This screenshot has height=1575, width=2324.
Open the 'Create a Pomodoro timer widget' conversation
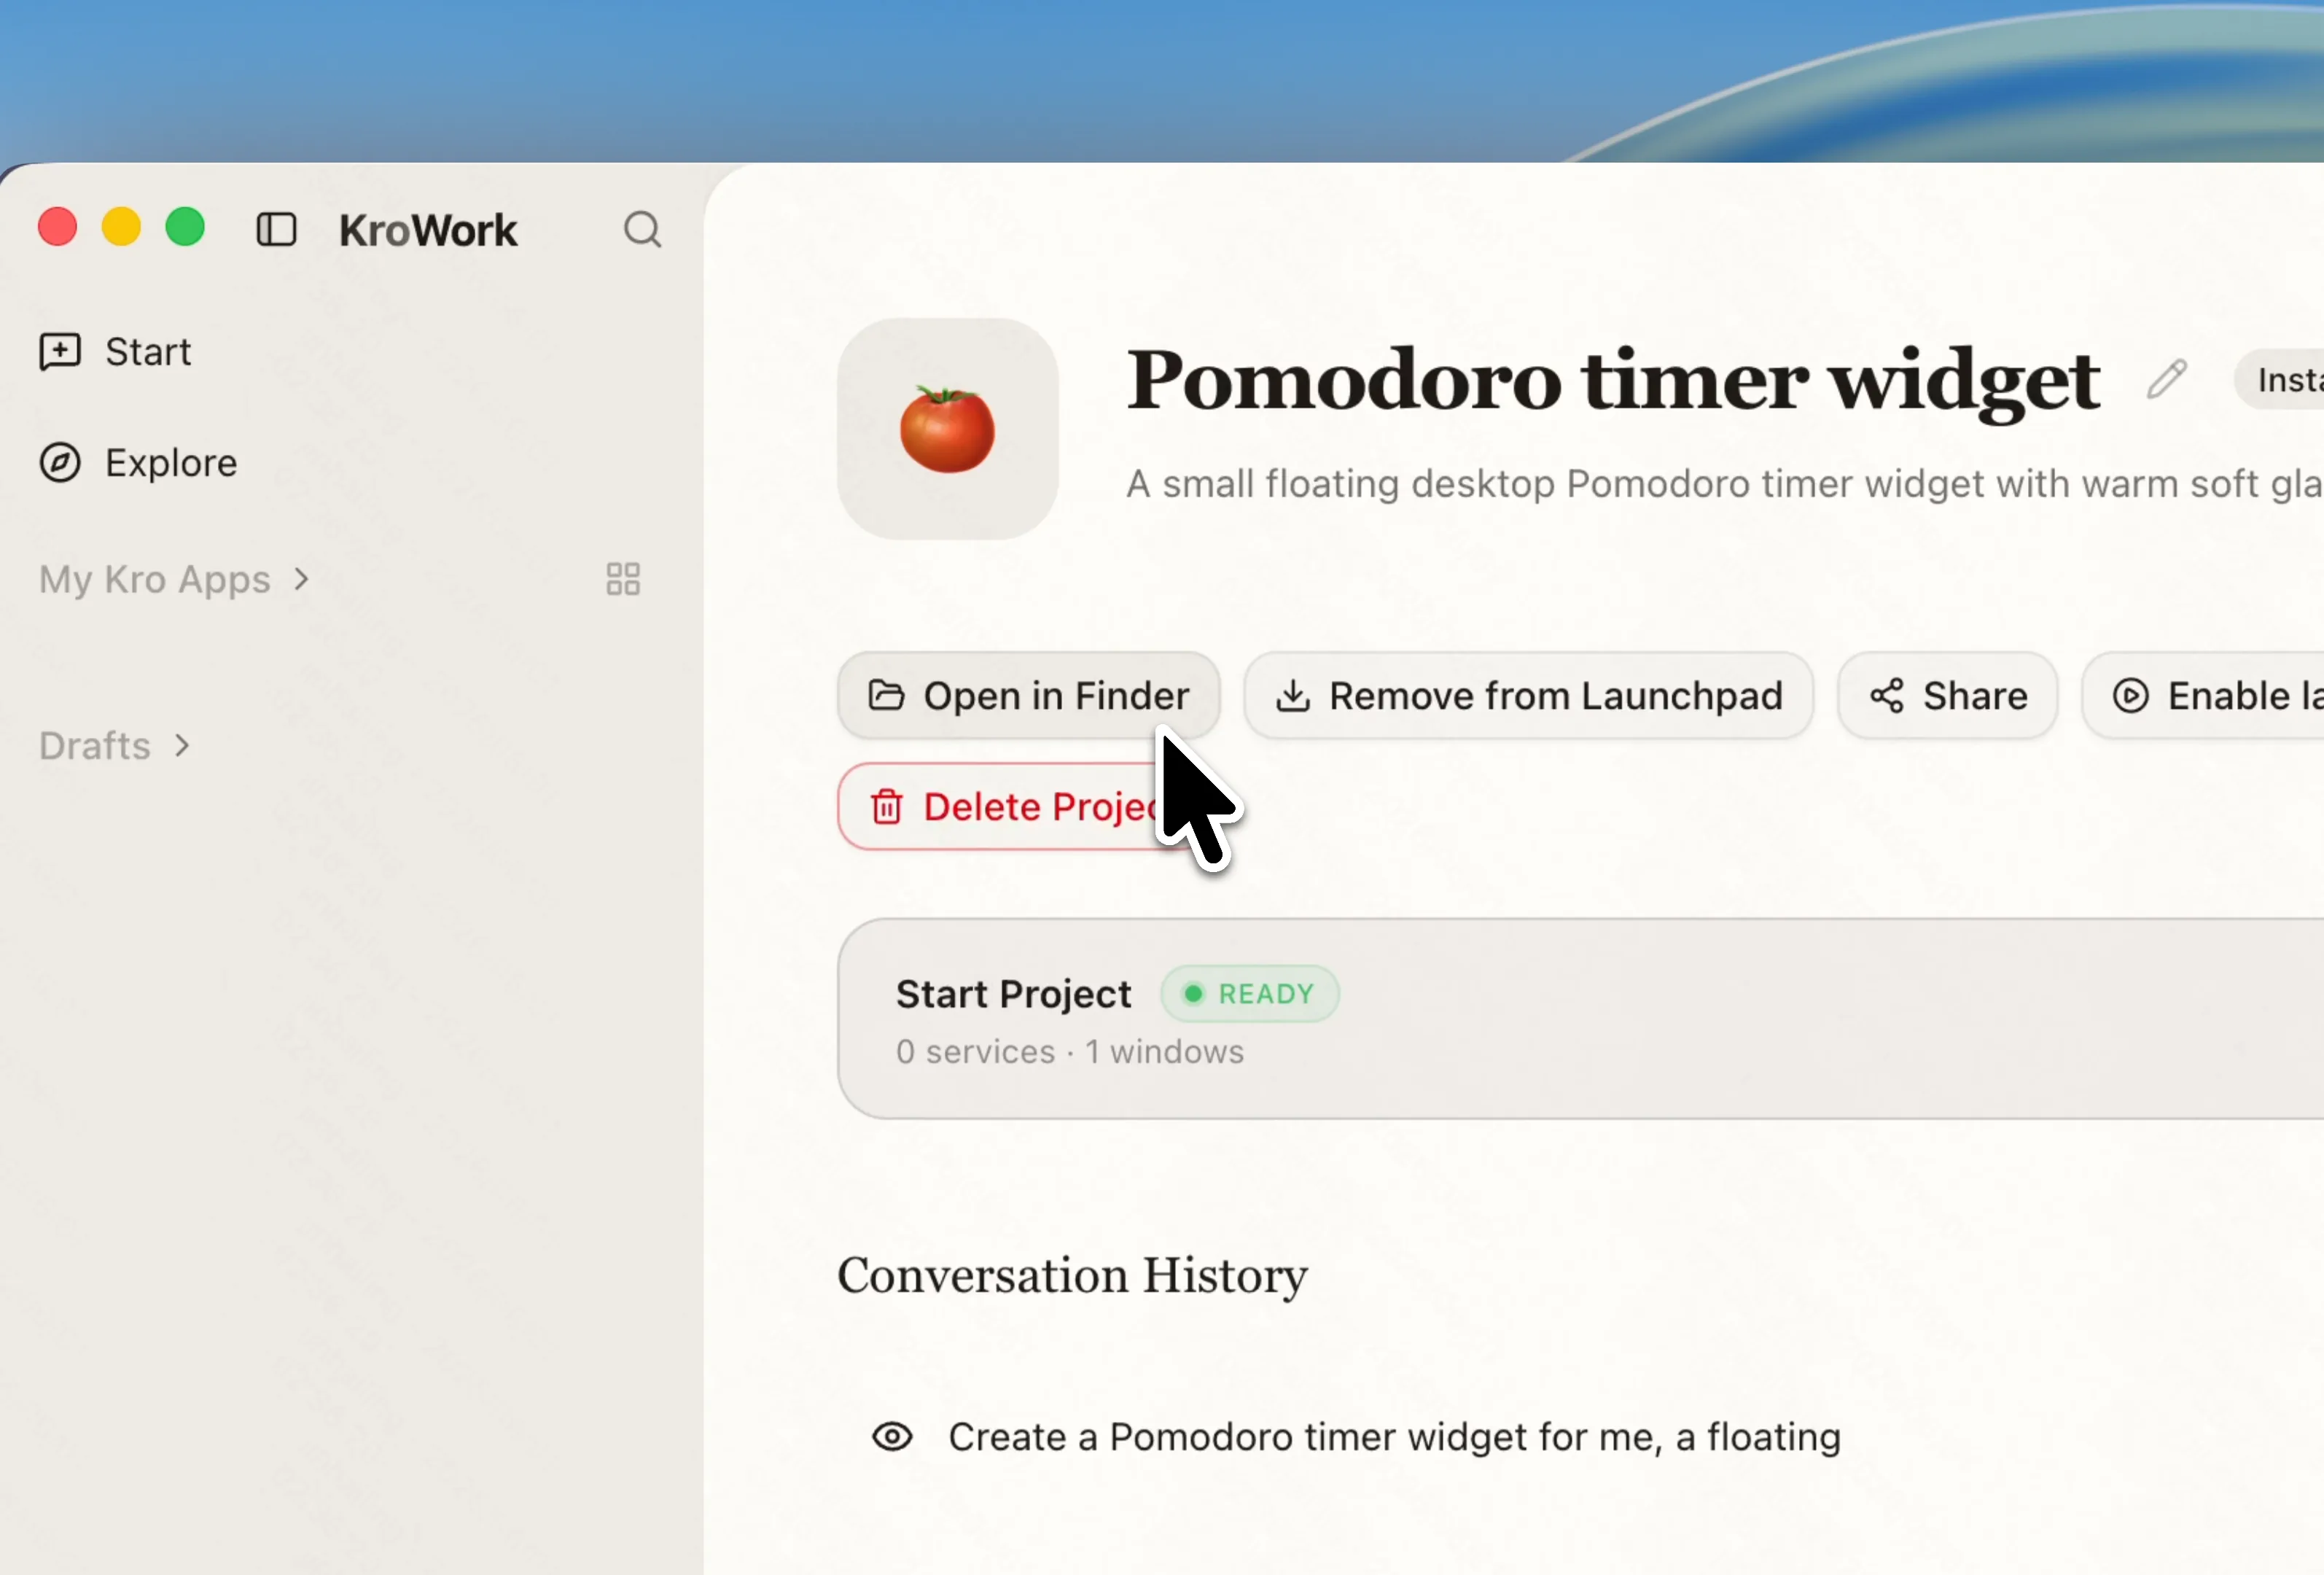click(x=1394, y=1437)
